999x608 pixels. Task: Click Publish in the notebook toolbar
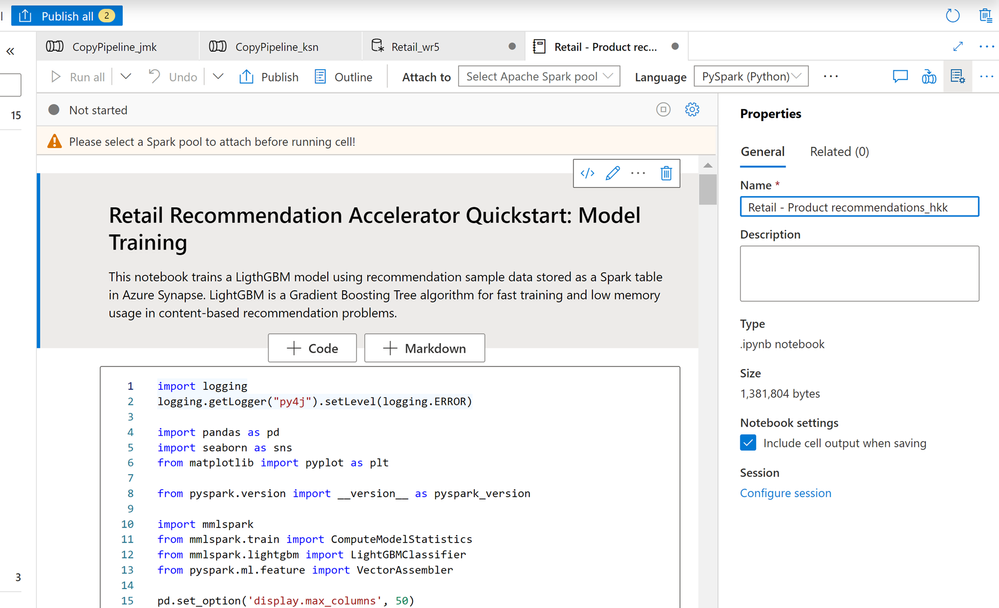[x=269, y=76]
